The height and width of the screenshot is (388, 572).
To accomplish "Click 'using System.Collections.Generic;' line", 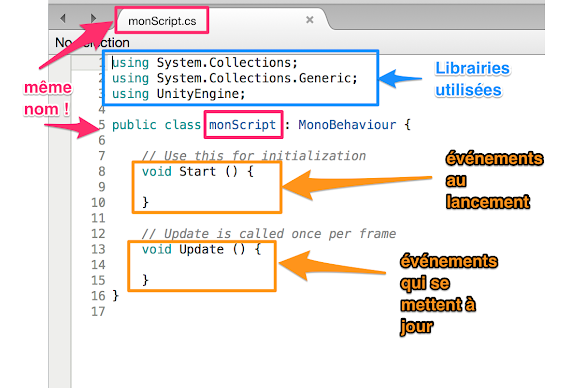I will coord(235,78).
